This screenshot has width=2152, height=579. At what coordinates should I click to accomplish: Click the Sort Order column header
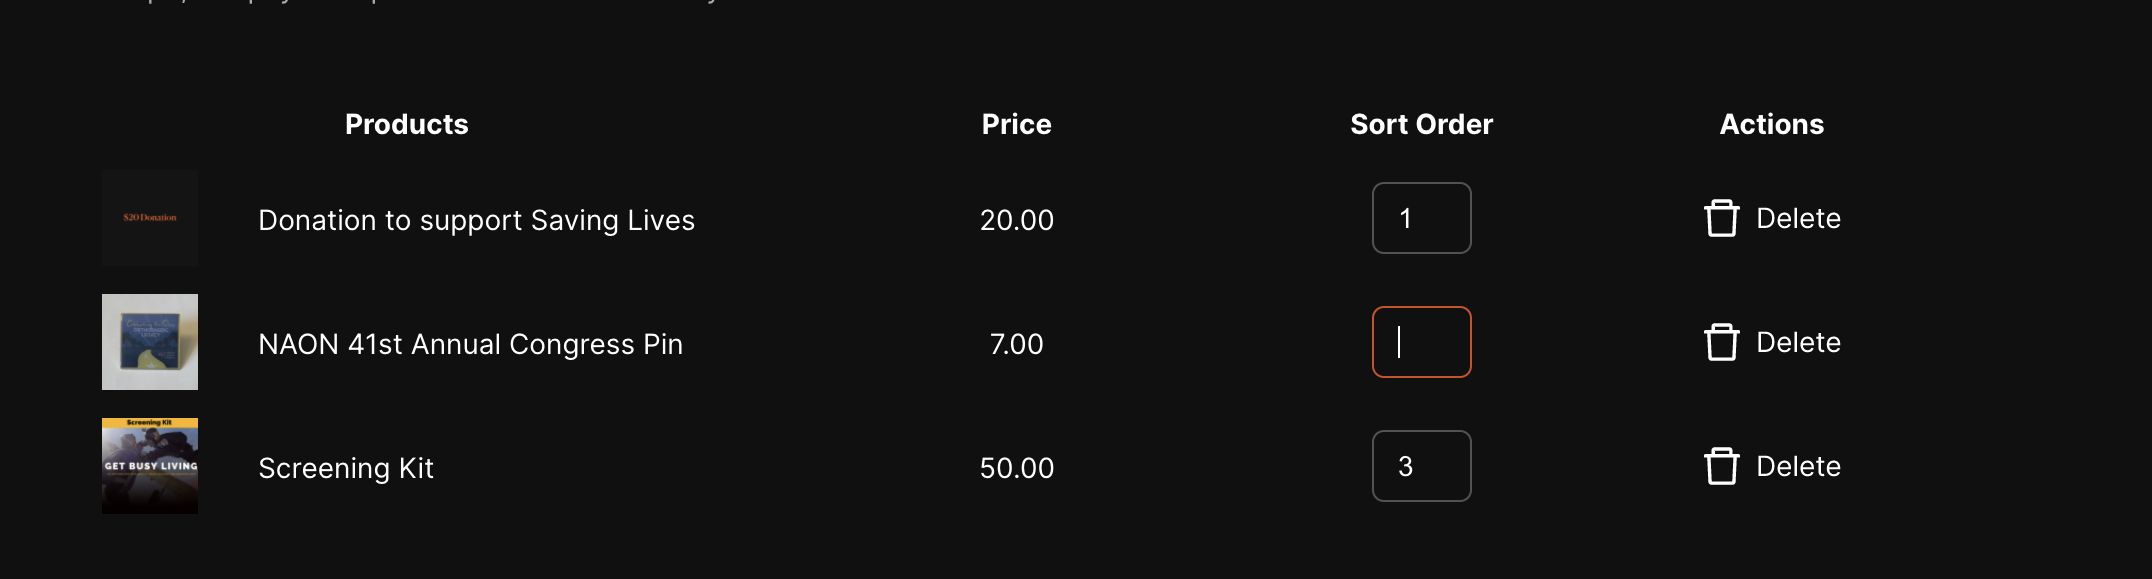[x=1421, y=124]
